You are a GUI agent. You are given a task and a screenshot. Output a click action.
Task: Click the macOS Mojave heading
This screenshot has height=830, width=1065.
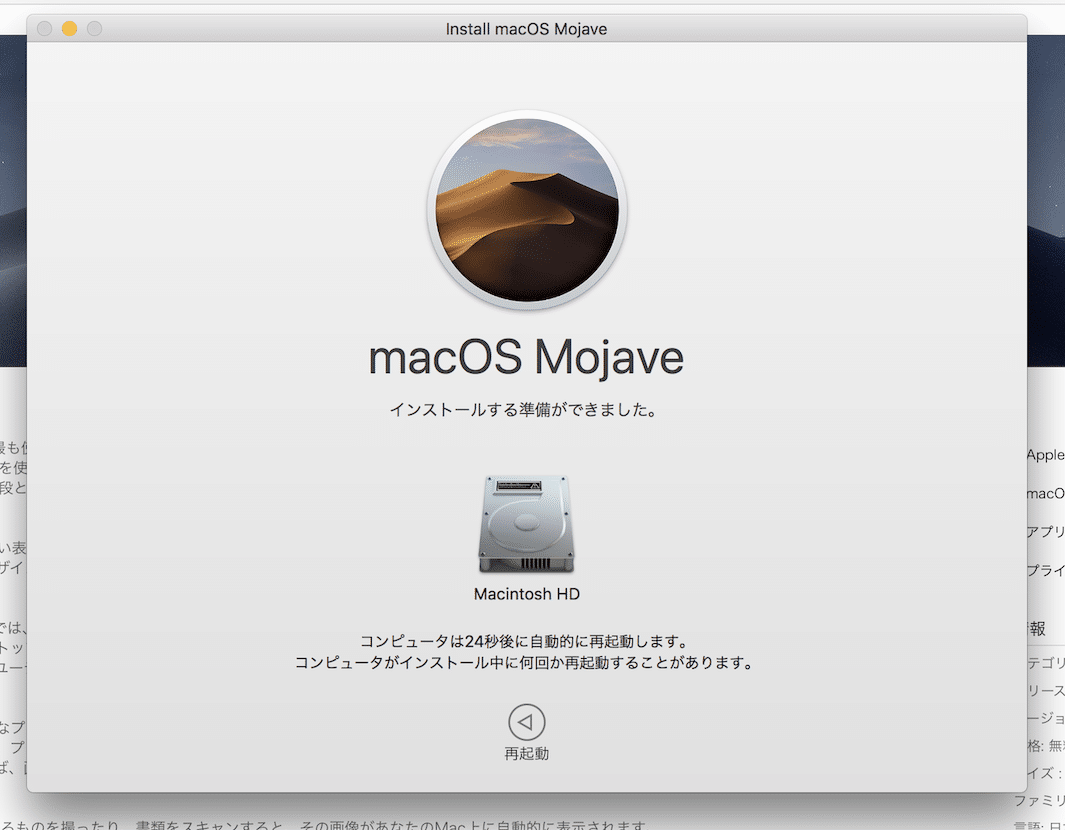526,357
